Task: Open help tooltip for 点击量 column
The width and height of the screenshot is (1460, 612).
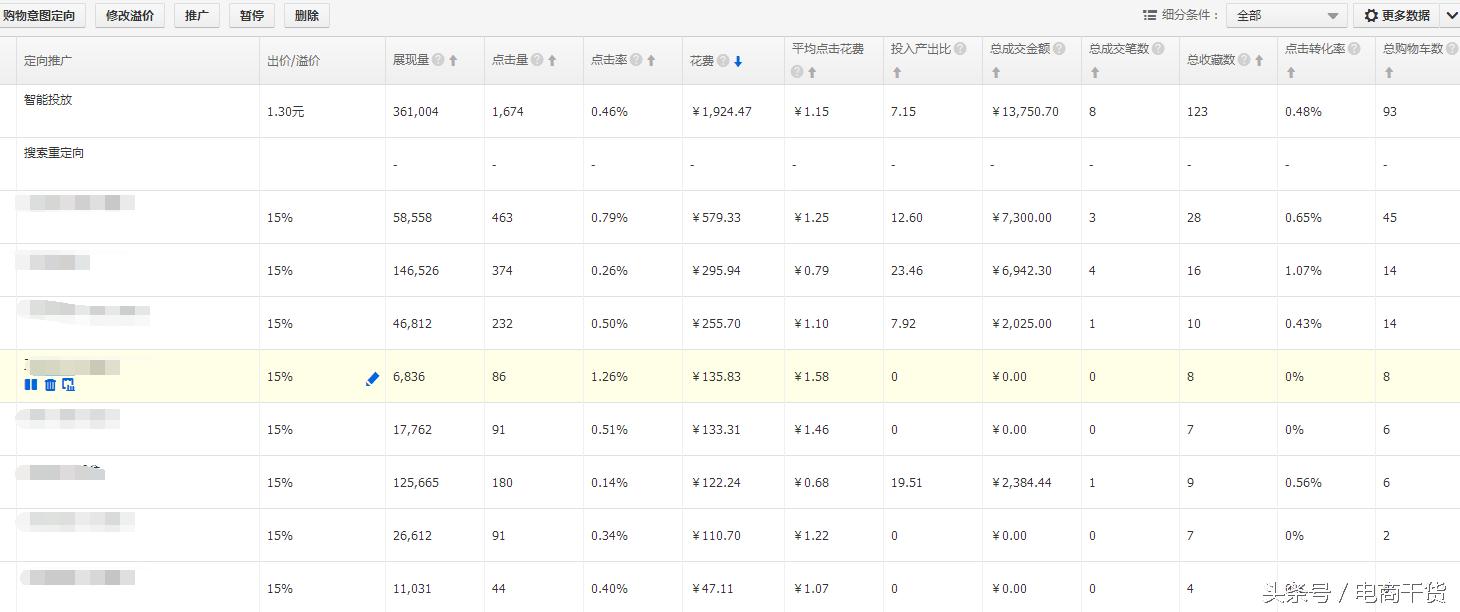Action: (537, 60)
